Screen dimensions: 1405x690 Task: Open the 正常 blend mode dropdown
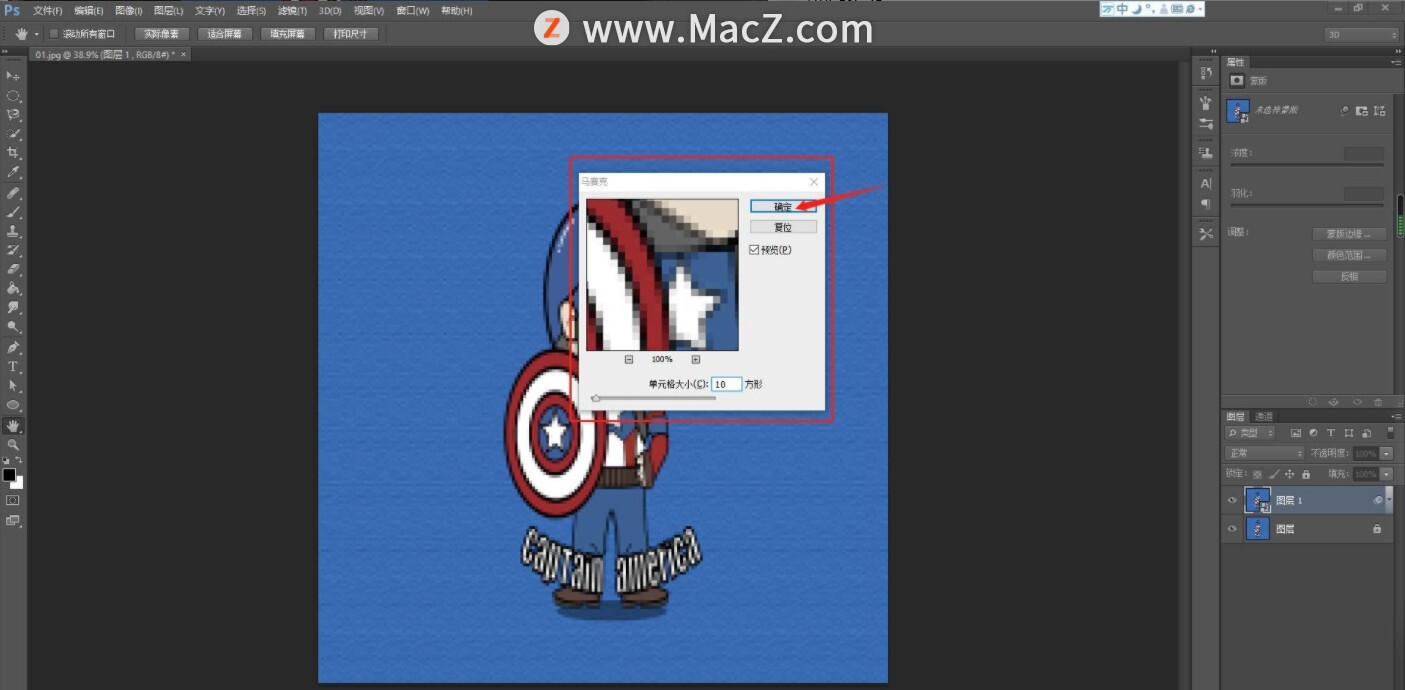tap(1264, 453)
